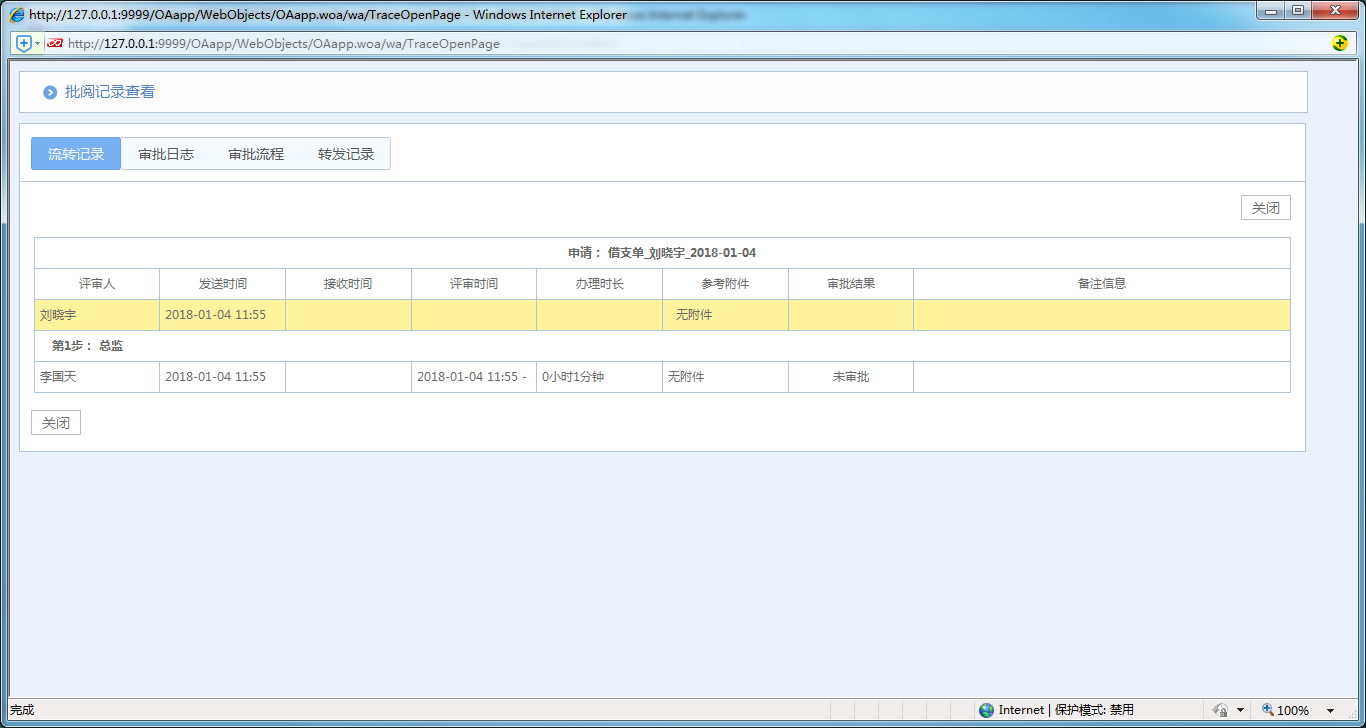Click the red site favicon before the URL

(x=55, y=43)
